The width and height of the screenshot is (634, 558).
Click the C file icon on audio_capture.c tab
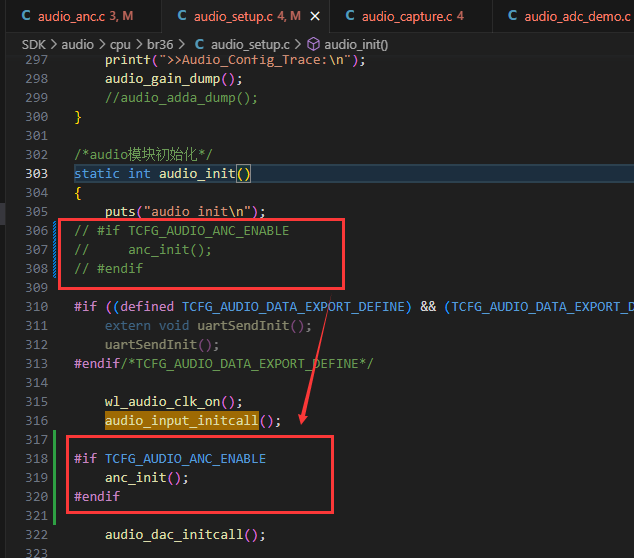[x=350, y=16]
